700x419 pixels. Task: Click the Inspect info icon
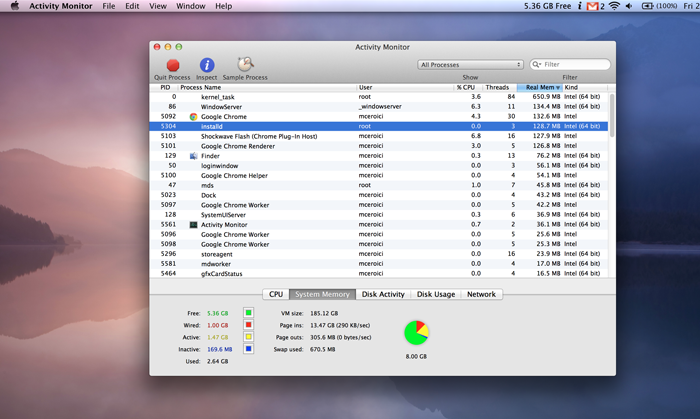[x=207, y=65]
